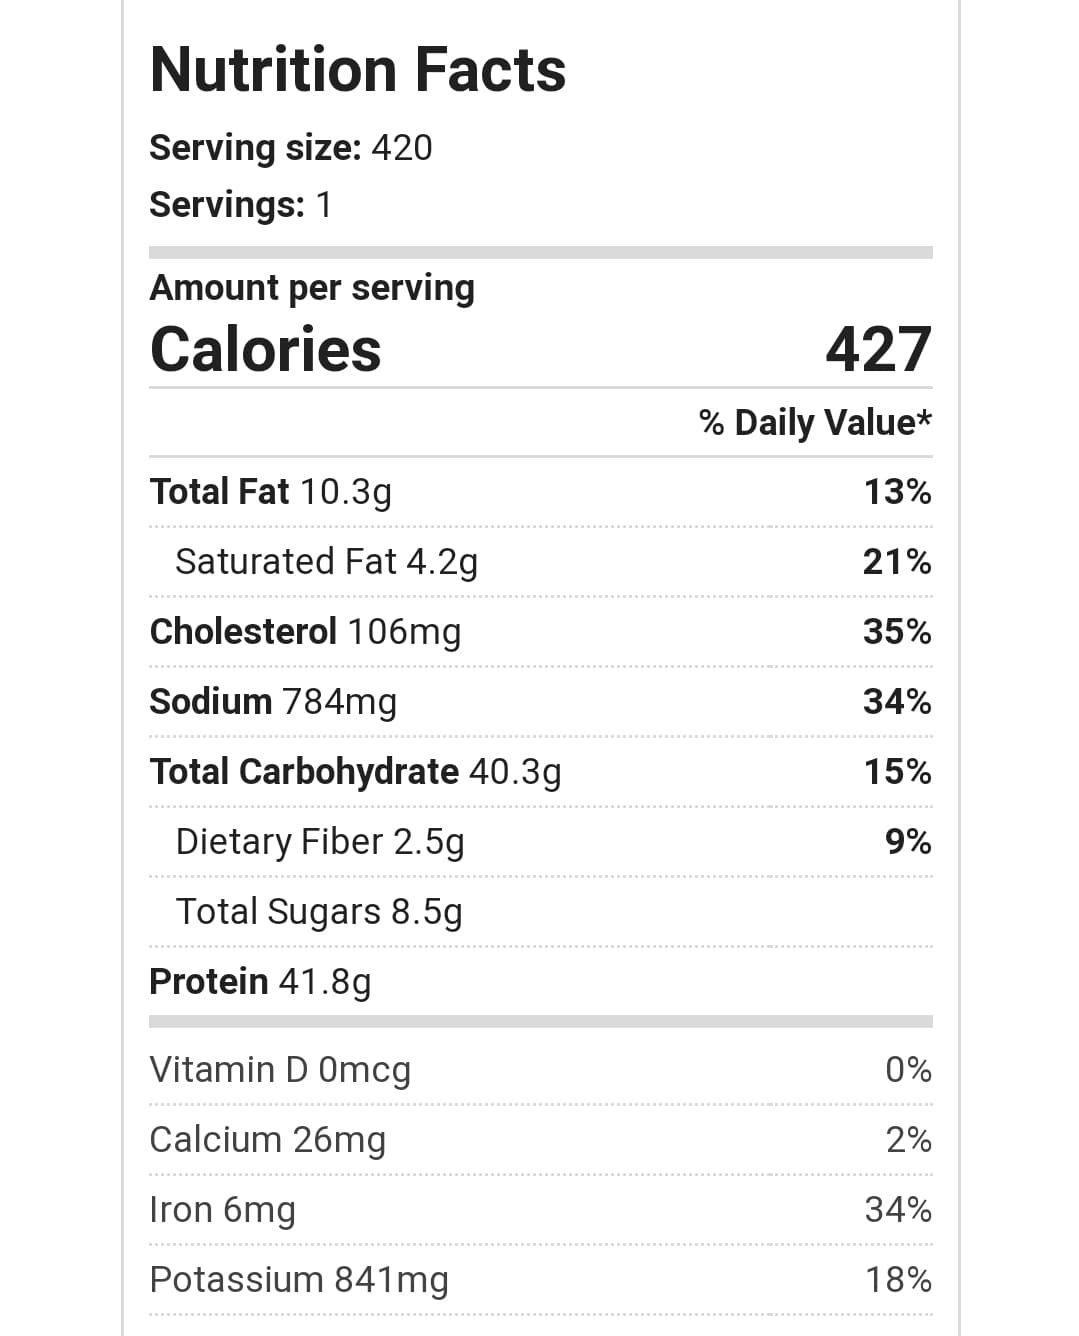Click the 18% value for Potassium
The image size is (1079, 1336).
click(898, 1280)
